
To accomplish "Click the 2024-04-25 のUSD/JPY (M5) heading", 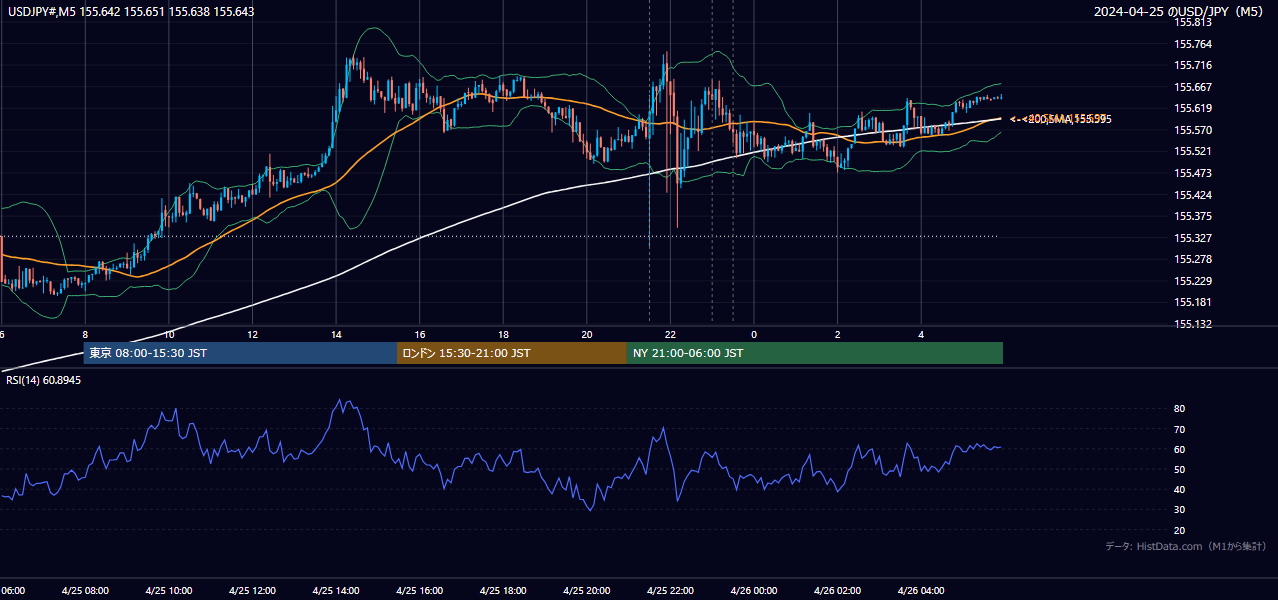I will click(1180, 12).
